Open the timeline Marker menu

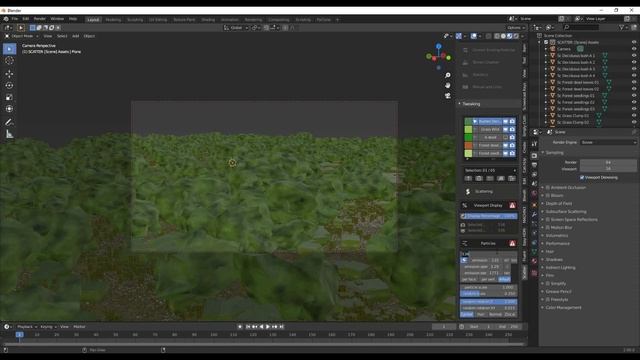pos(79,327)
